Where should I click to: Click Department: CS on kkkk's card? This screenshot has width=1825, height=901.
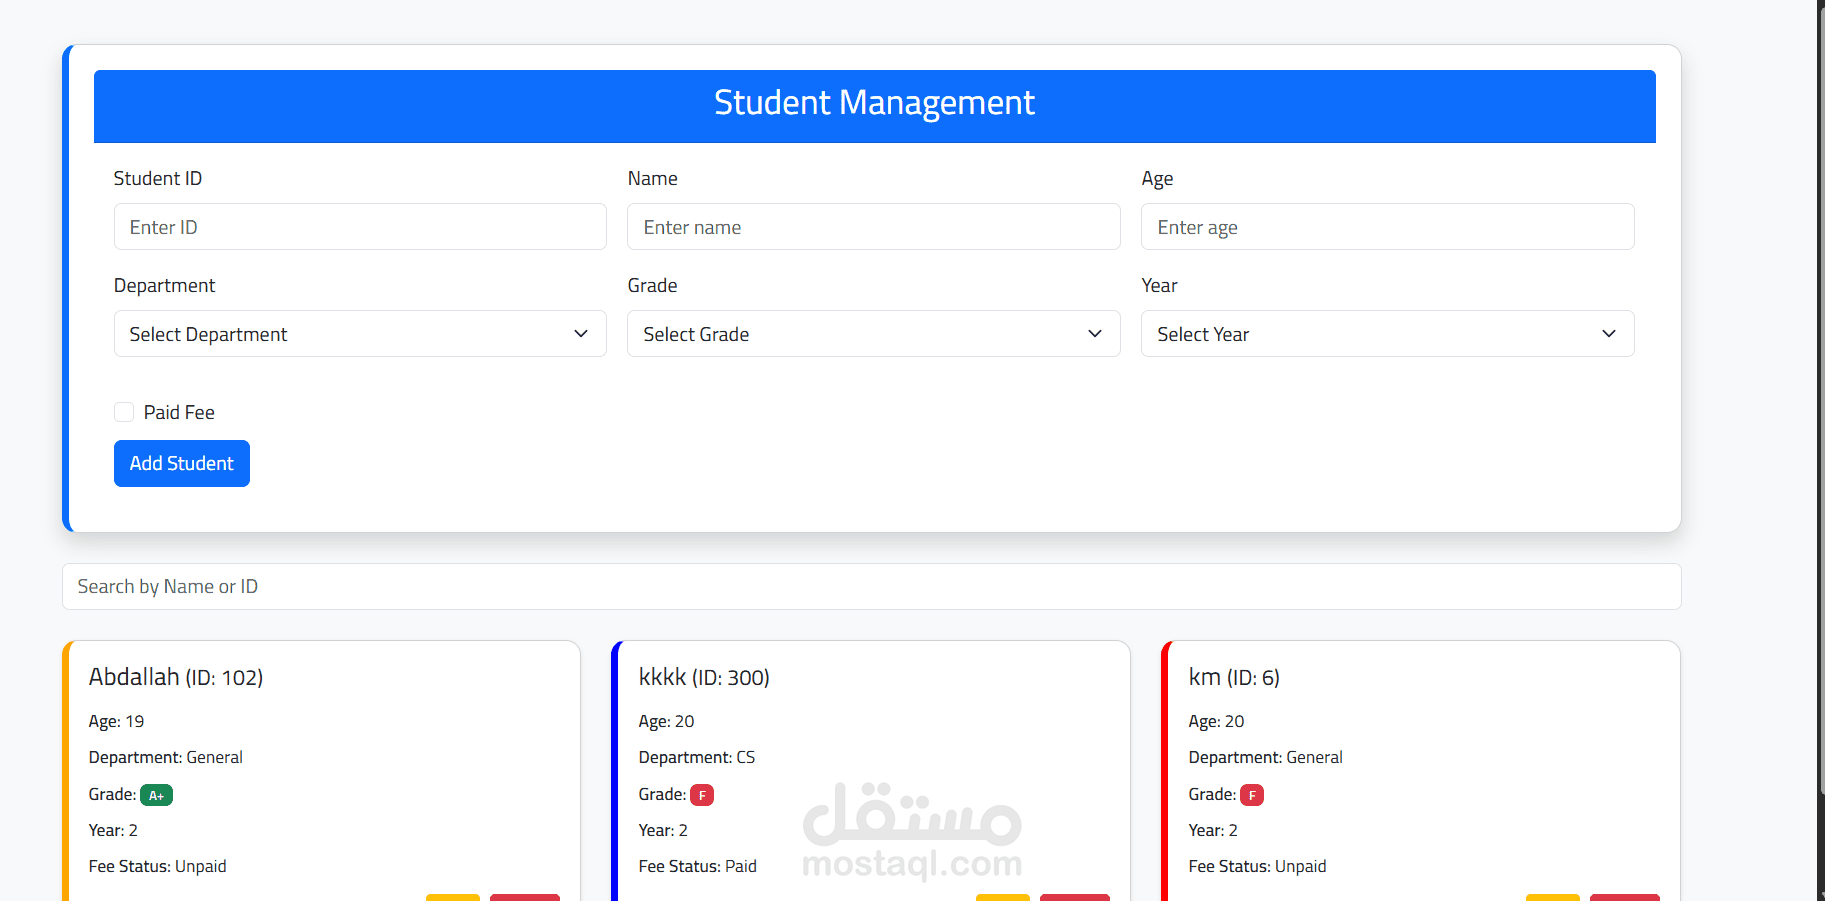[x=697, y=758]
